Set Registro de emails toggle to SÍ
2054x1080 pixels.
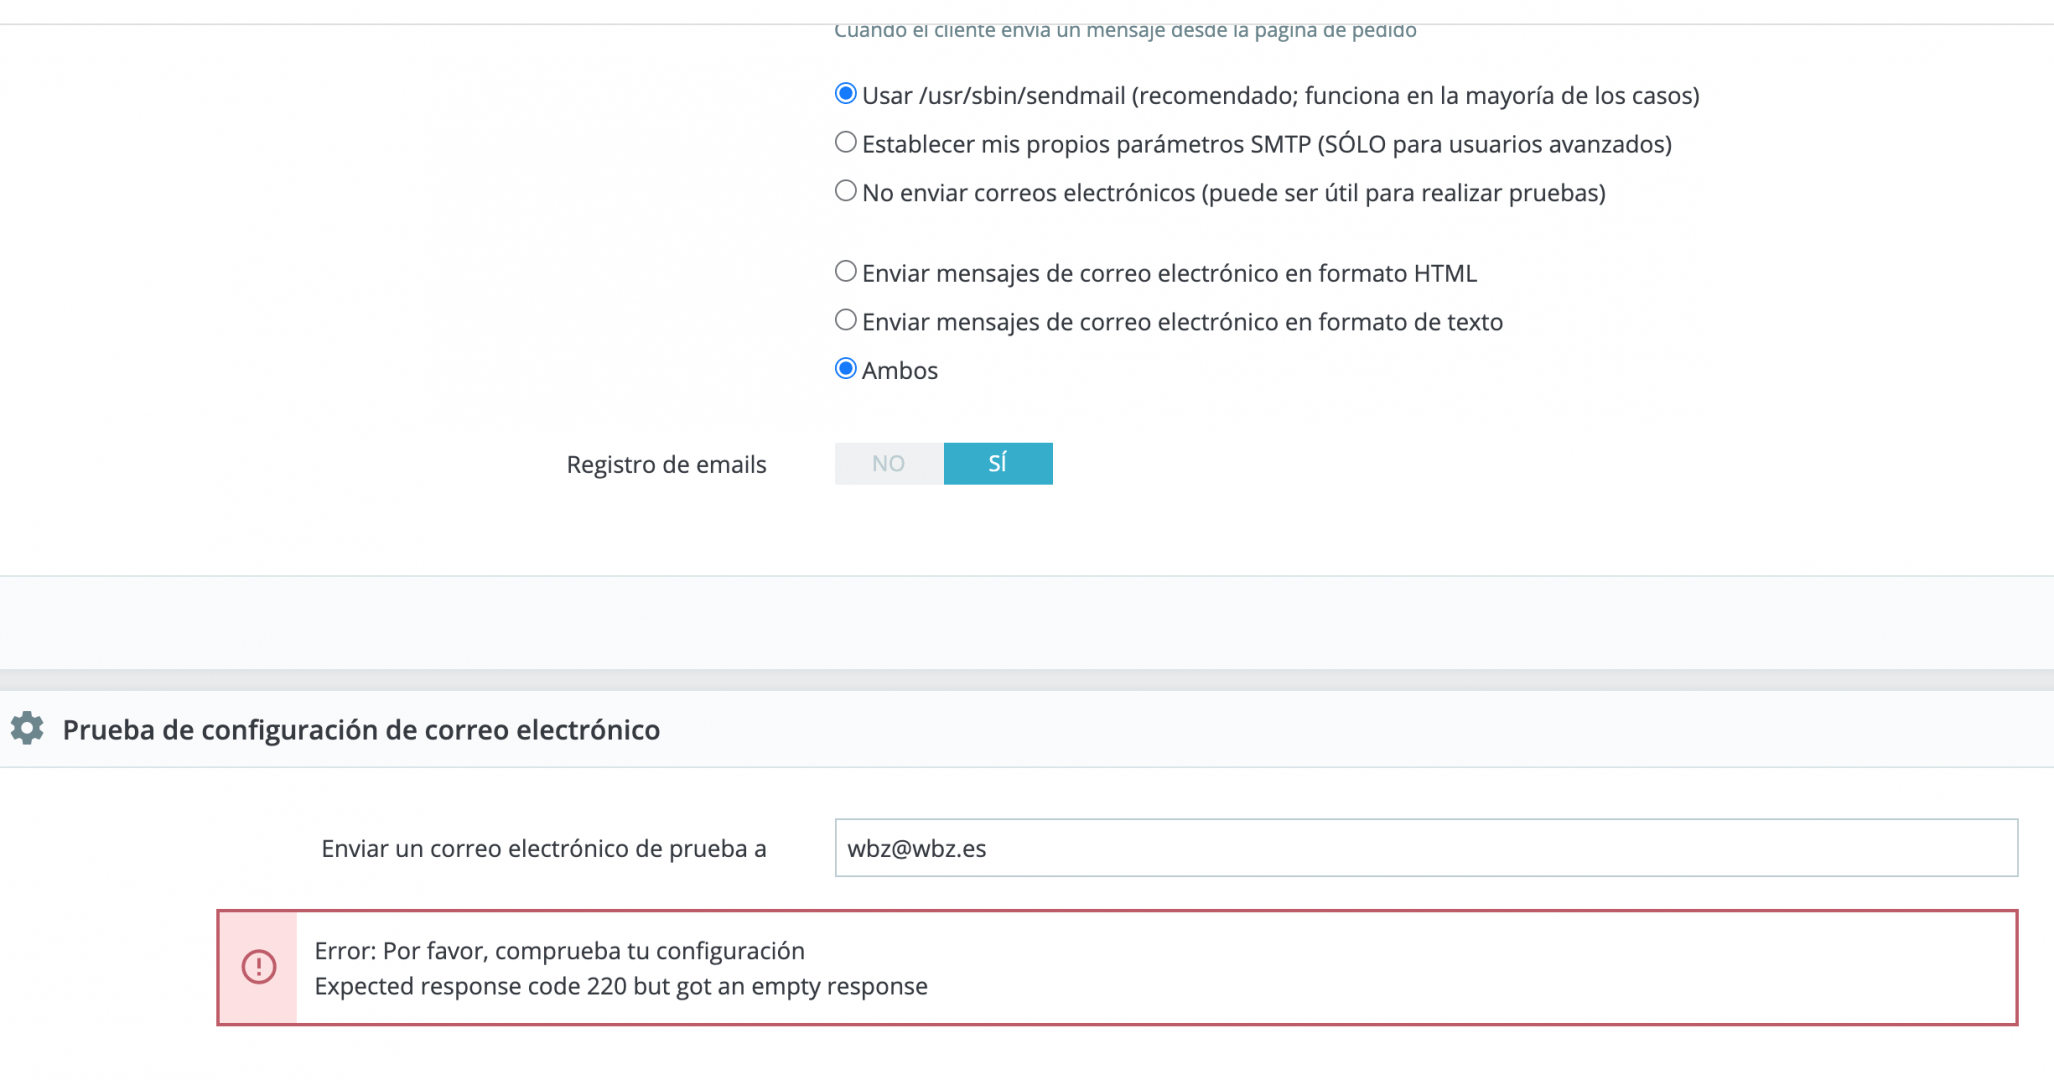[x=998, y=464]
